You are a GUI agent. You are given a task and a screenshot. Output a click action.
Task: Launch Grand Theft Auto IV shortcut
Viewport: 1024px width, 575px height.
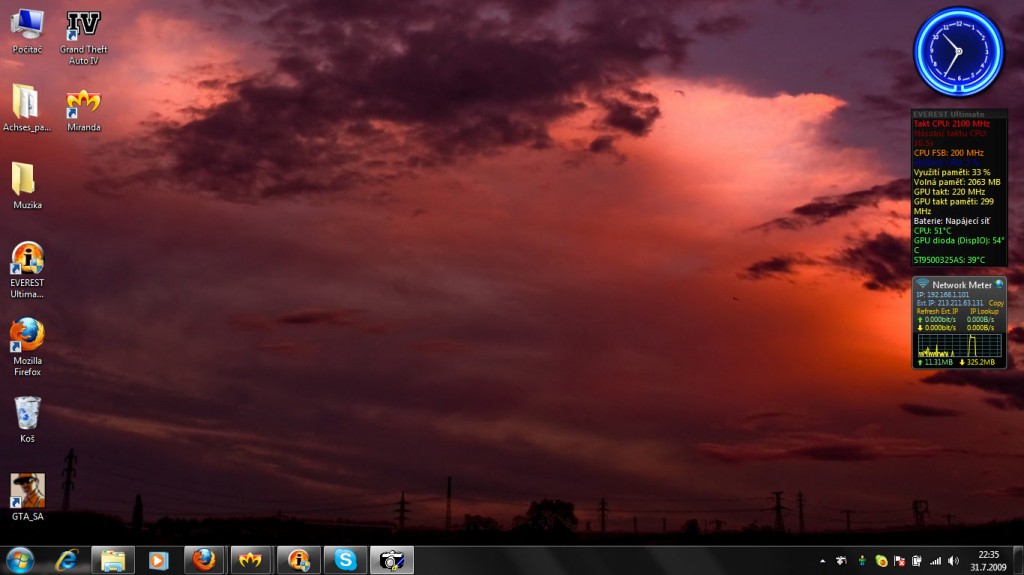84,37
